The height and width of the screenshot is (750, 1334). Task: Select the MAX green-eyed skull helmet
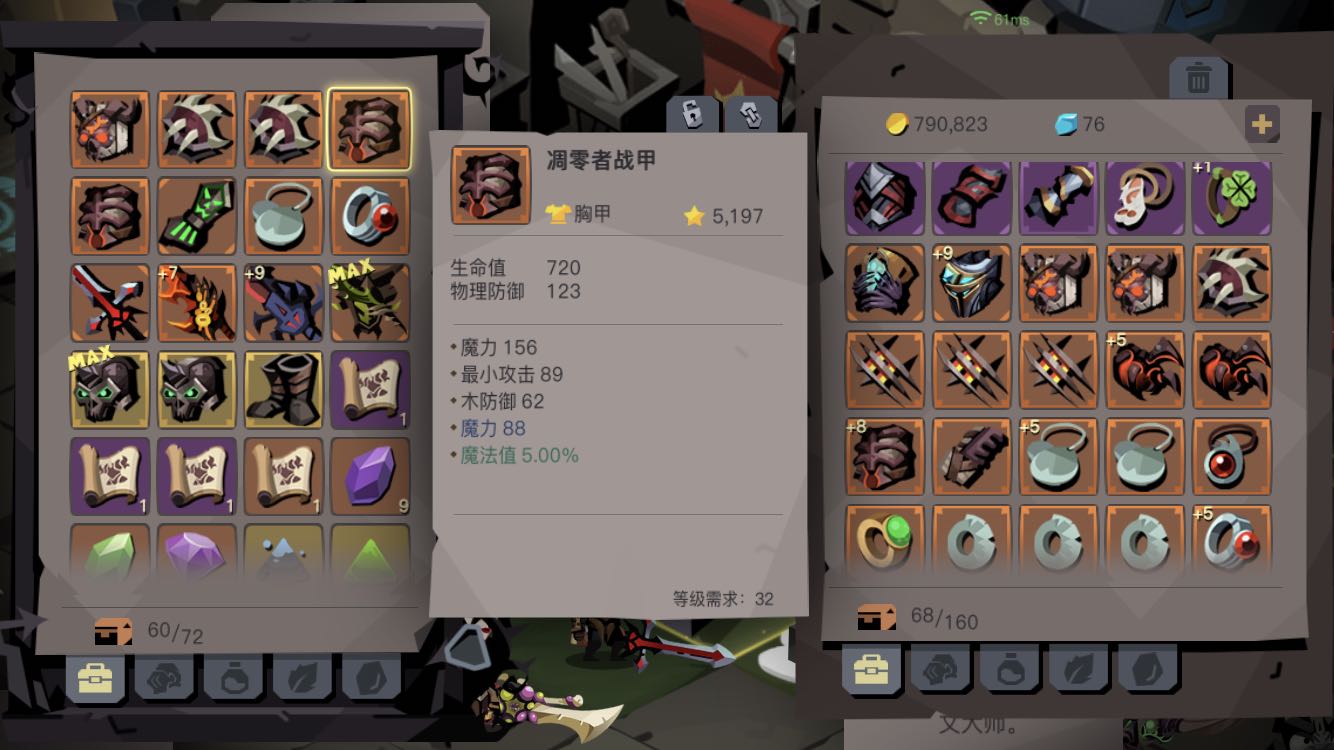(110, 389)
